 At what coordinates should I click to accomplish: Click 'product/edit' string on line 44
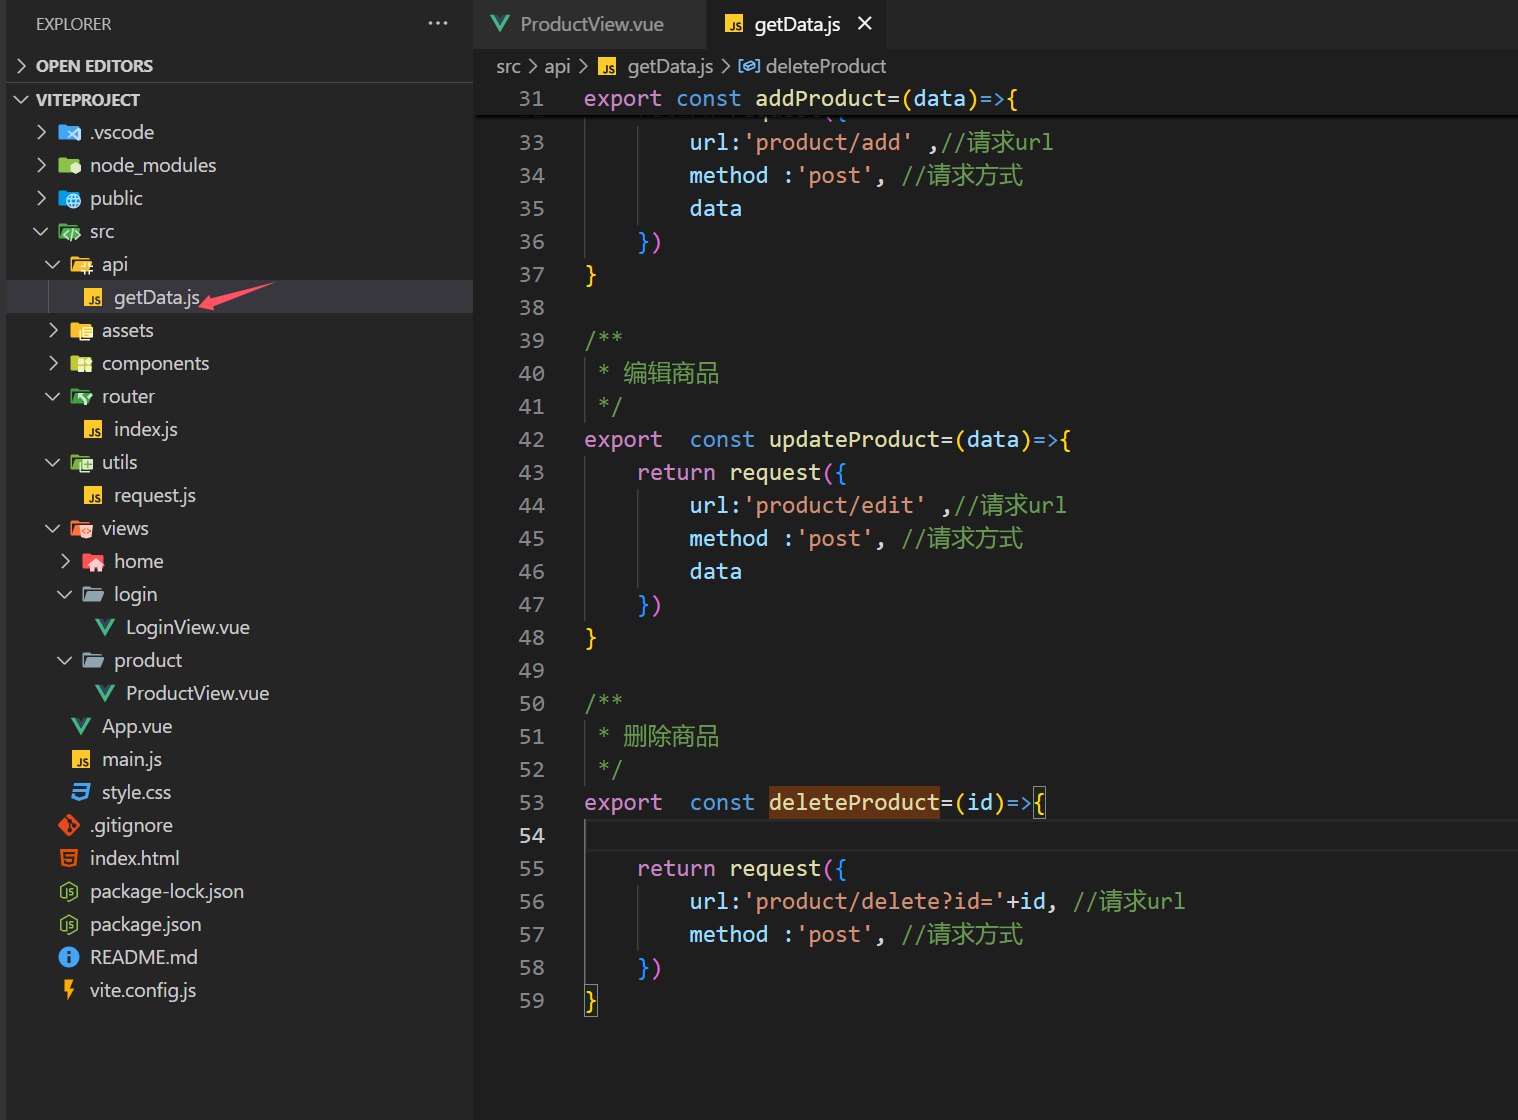[835, 505]
